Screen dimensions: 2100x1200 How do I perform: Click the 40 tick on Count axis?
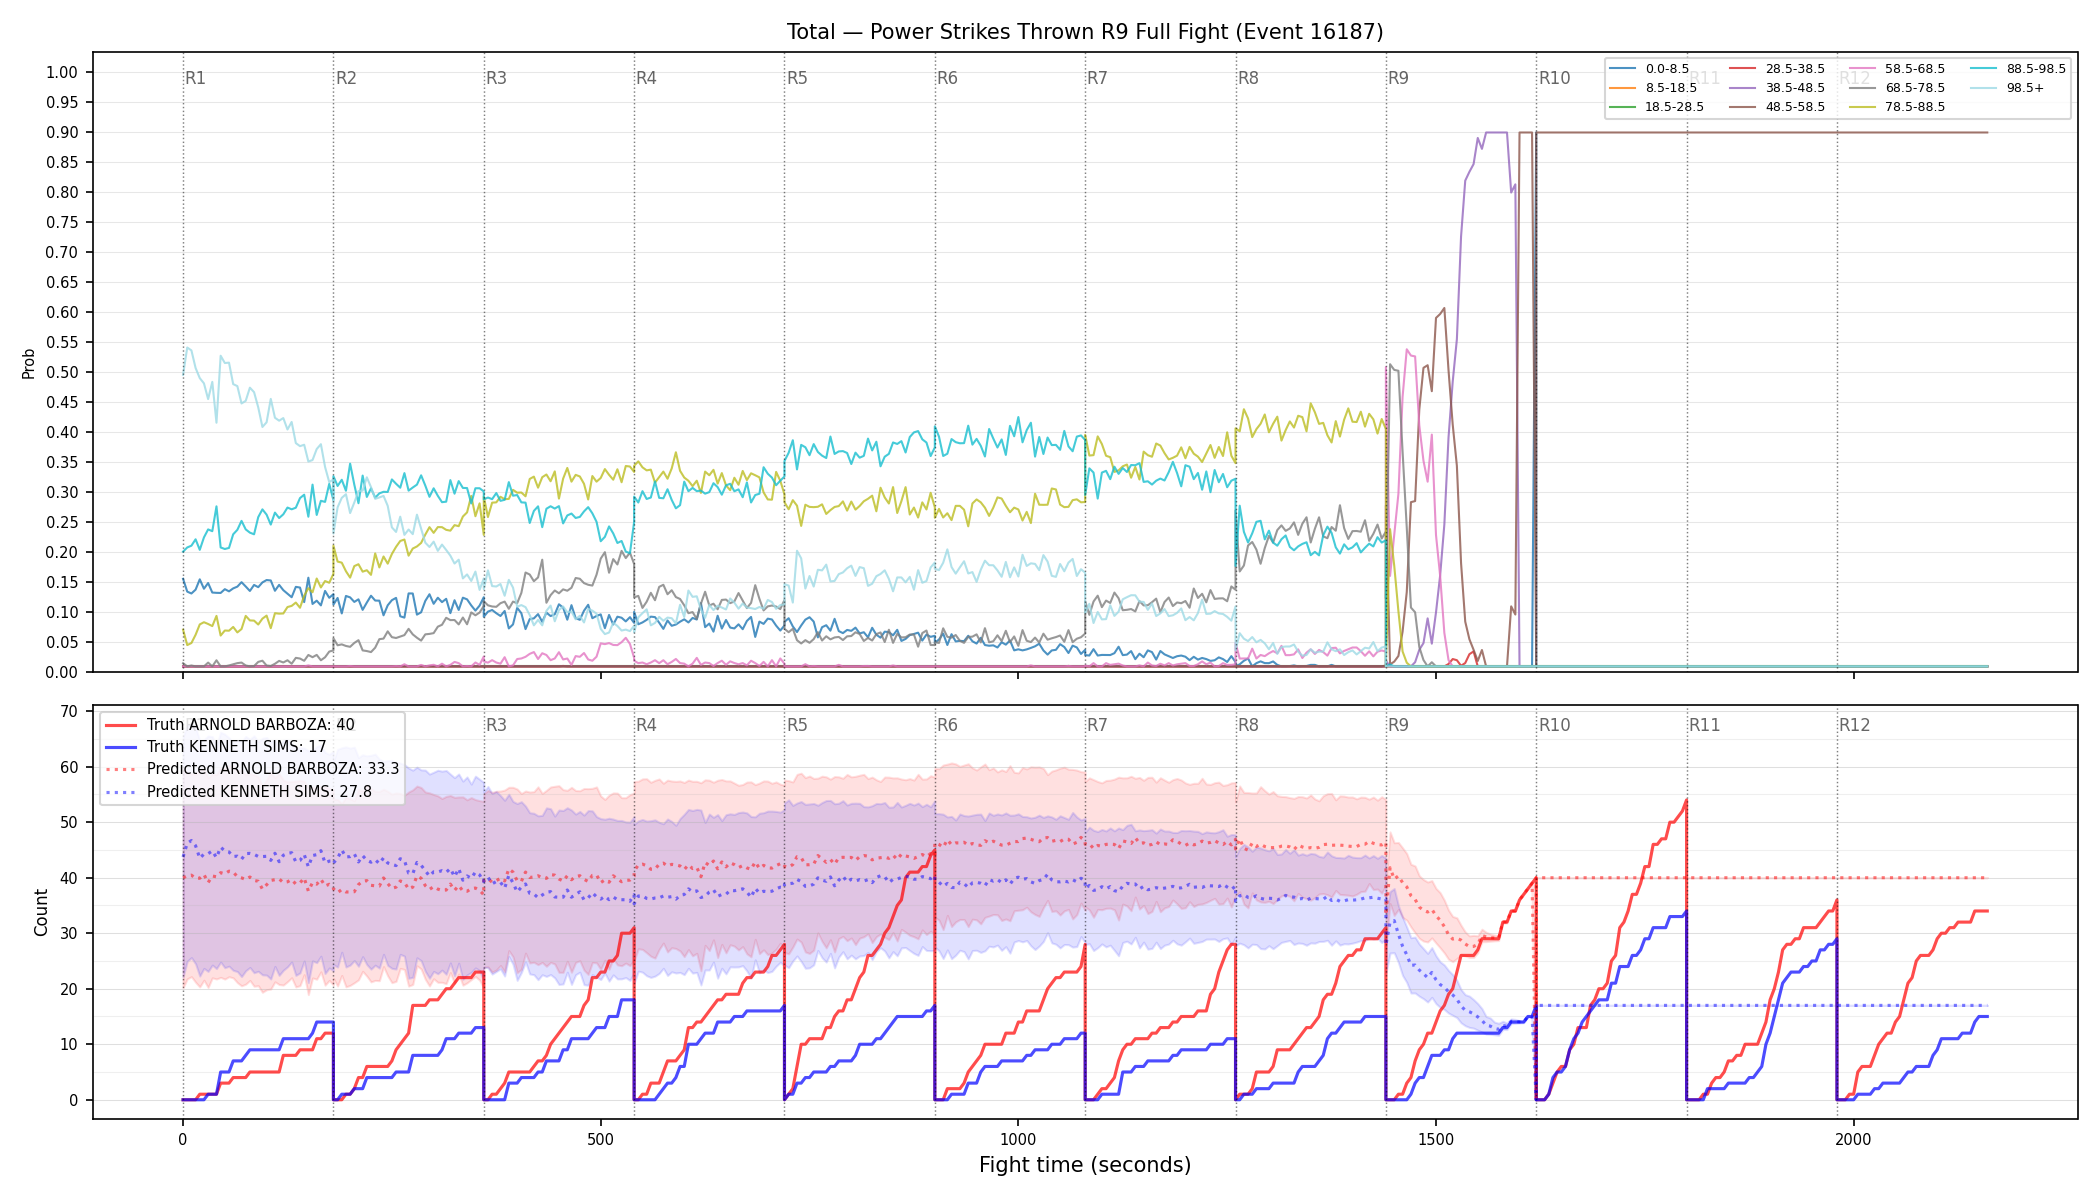pyautogui.click(x=69, y=878)
